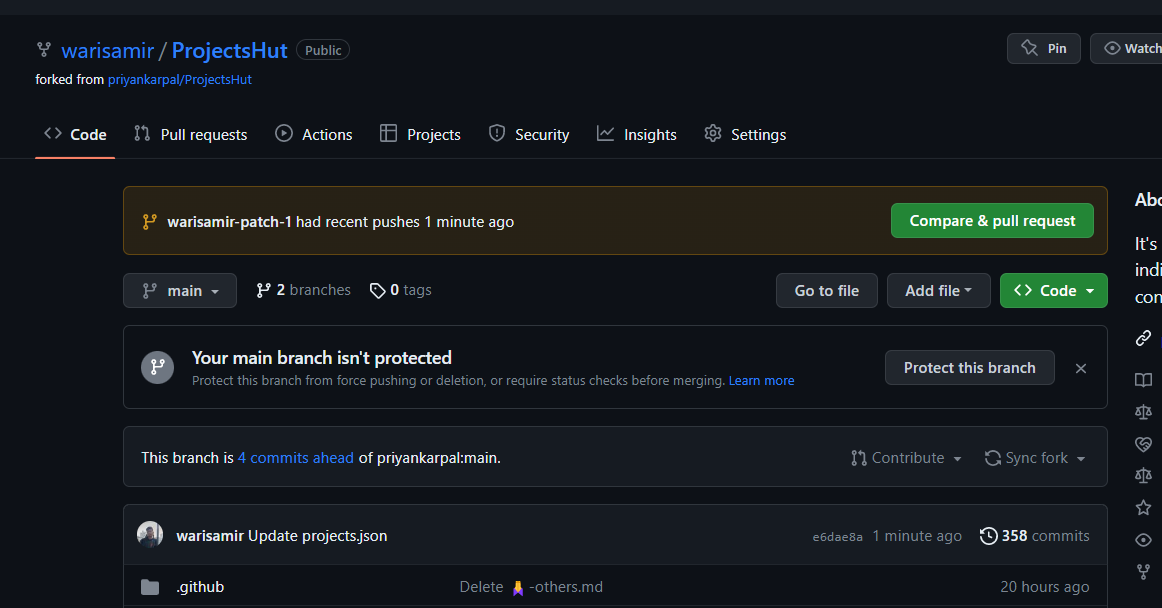Follow the priyankarpal/ProjectsHut fork link

point(179,79)
